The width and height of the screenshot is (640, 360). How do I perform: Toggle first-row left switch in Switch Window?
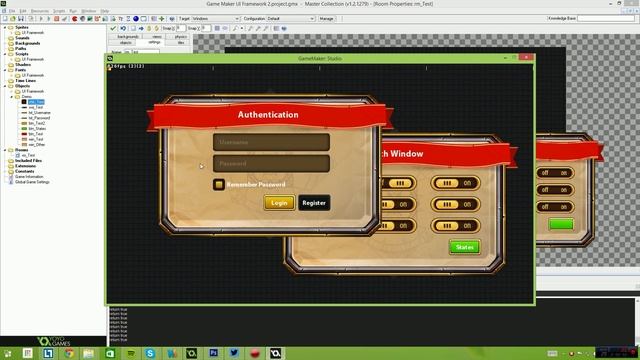click(398, 183)
